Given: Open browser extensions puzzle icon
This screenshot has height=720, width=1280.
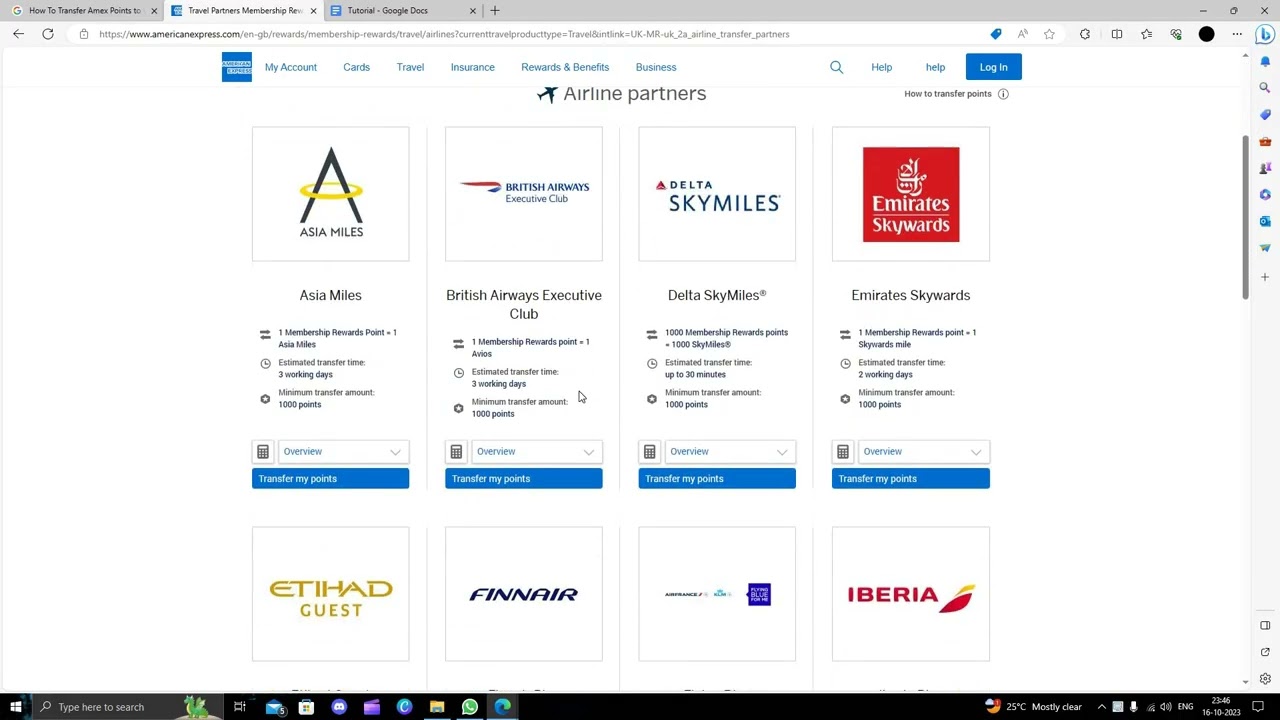Looking at the screenshot, I should pyautogui.click(x=1085, y=34).
